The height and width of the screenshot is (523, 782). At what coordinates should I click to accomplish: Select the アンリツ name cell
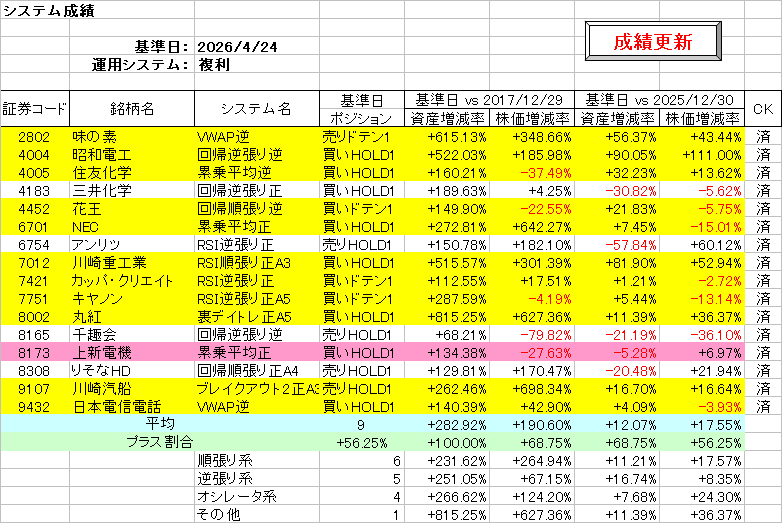[x=132, y=244]
